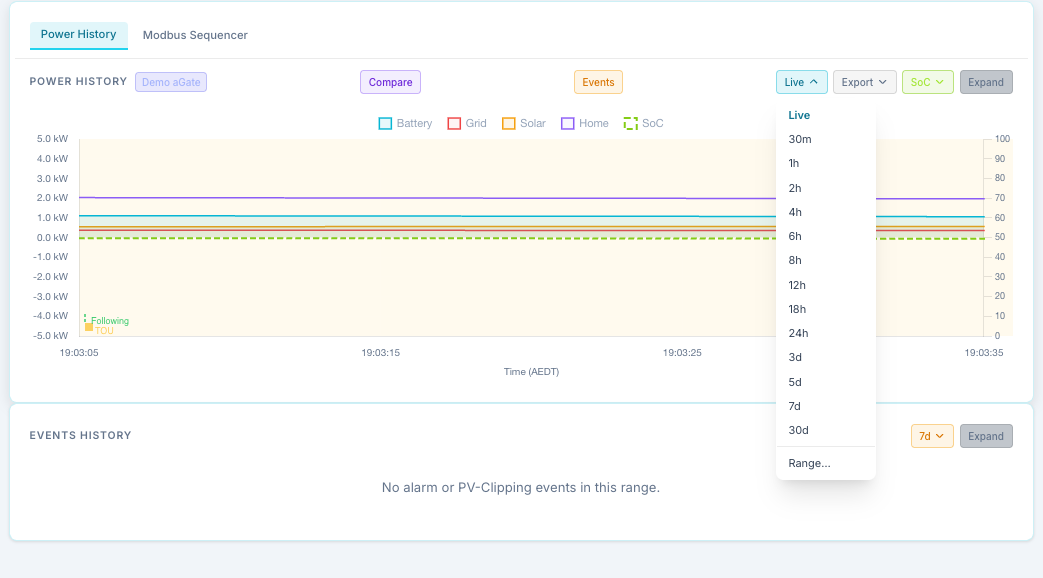Click the Demo aGate badge
The height and width of the screenshot is (578, 1043).
click(x=171, y=82)
